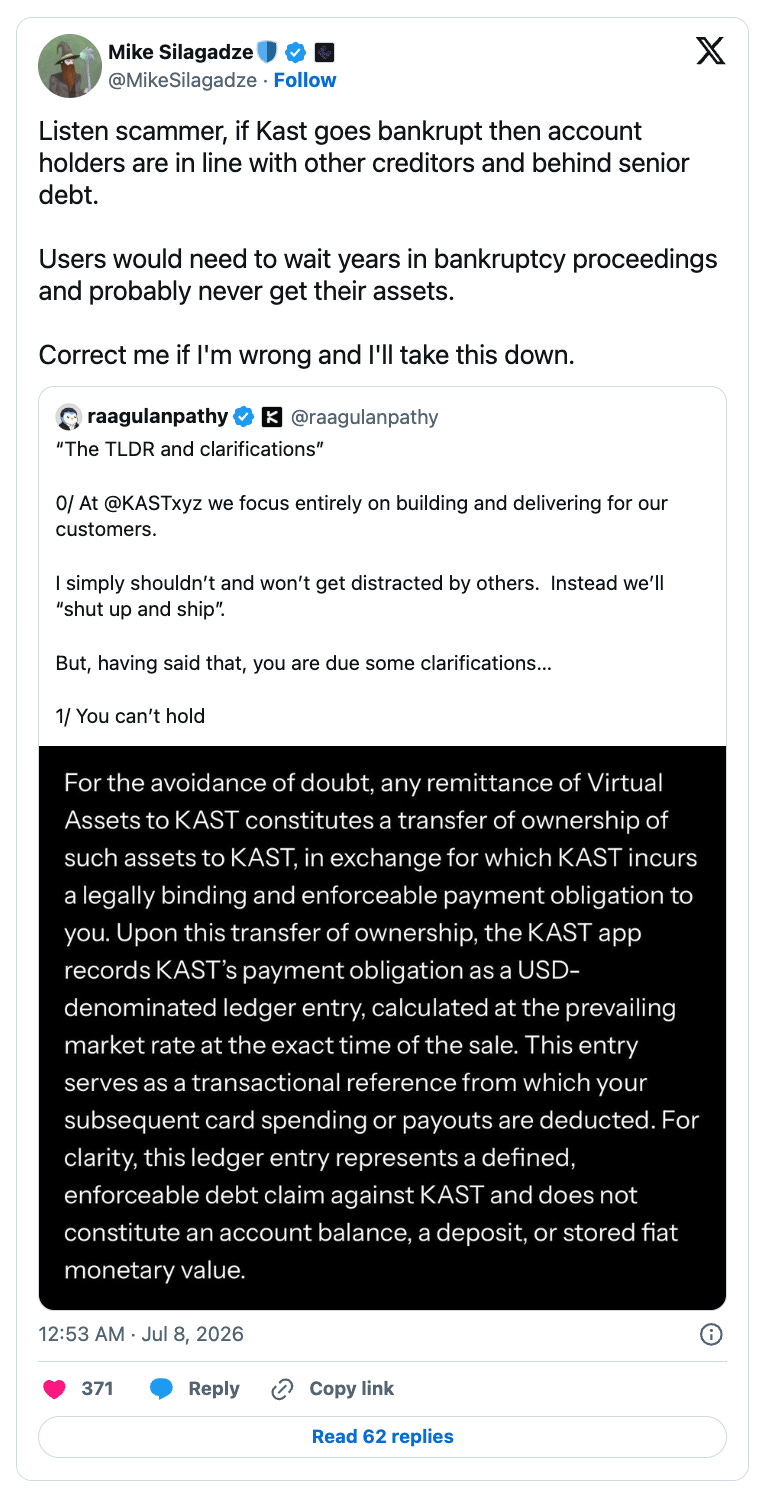Click the dark square affiliate badge by Mike's name
This screenshot has width=764, height=1496.
coord(323,52)
